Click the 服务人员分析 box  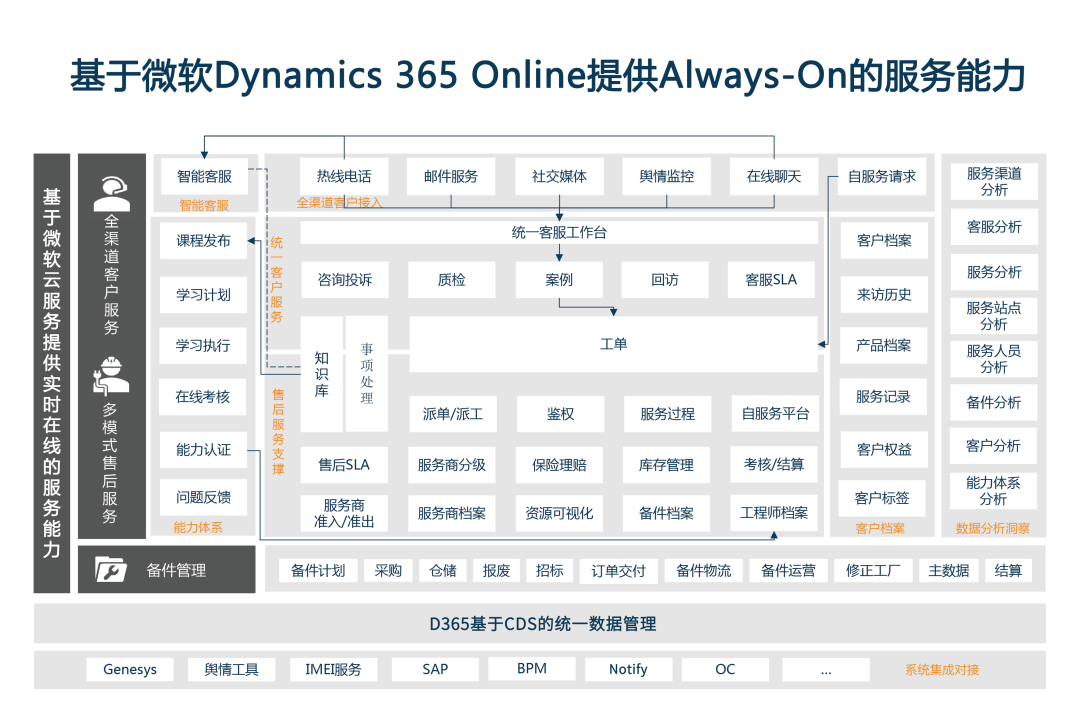click(993, 359)
